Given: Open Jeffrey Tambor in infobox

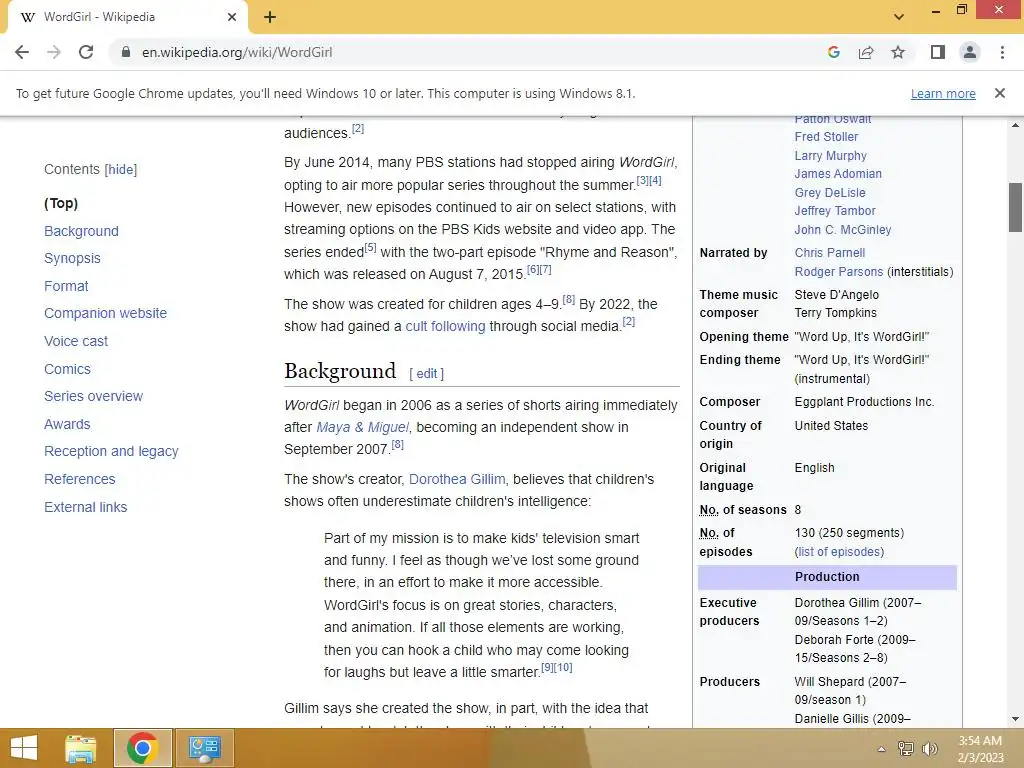Looking at the screenshot, I should tap(835, 211).
